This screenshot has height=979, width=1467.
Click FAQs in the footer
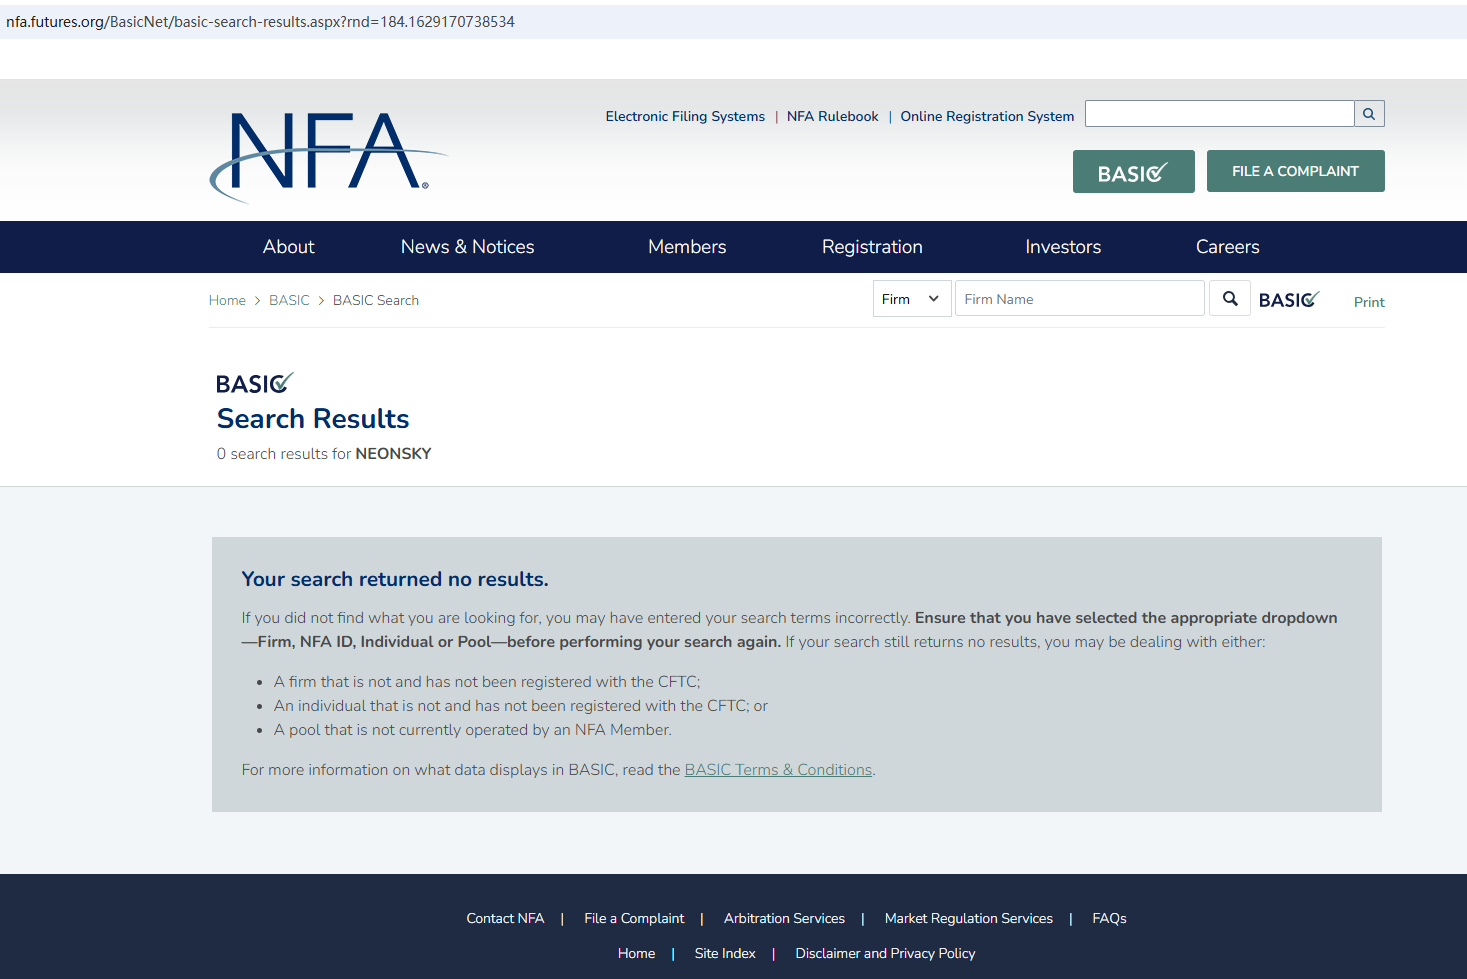[1109, 918]
